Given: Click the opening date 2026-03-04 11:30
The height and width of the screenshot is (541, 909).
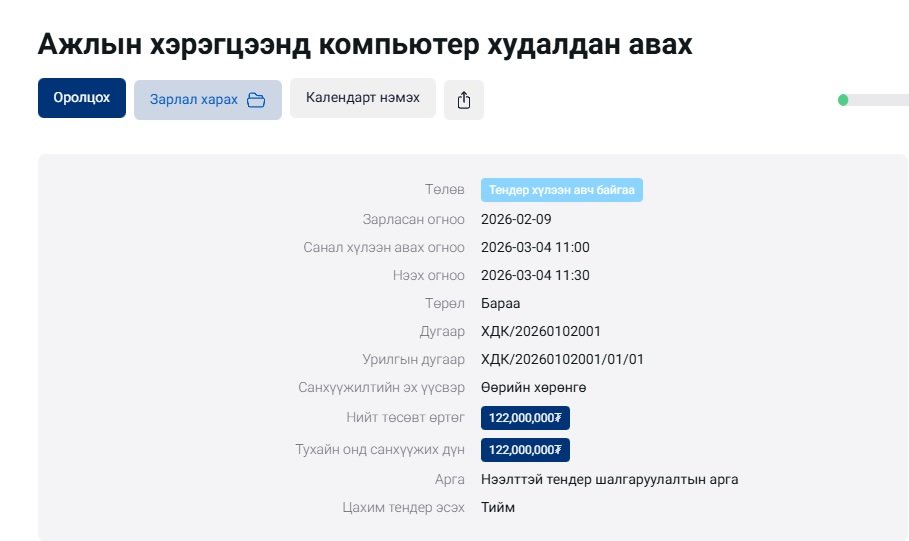Looking at the screenshot, I should pos(535,275).
